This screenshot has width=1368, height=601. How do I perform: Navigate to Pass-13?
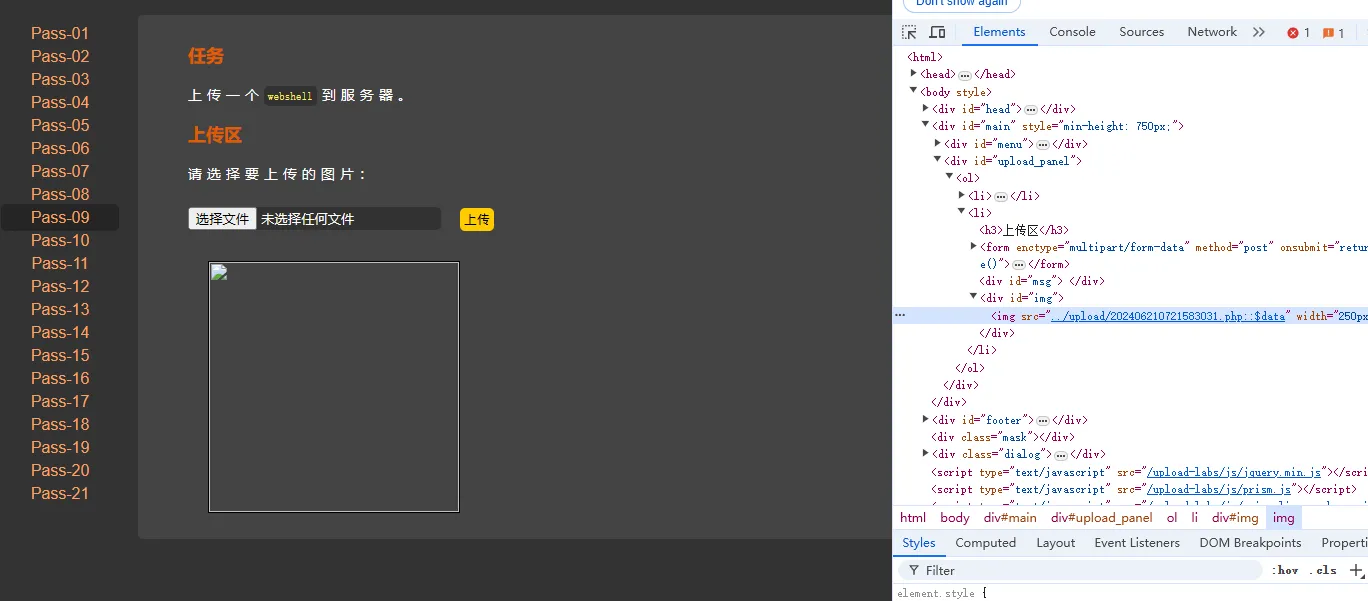tap(60, 309)
